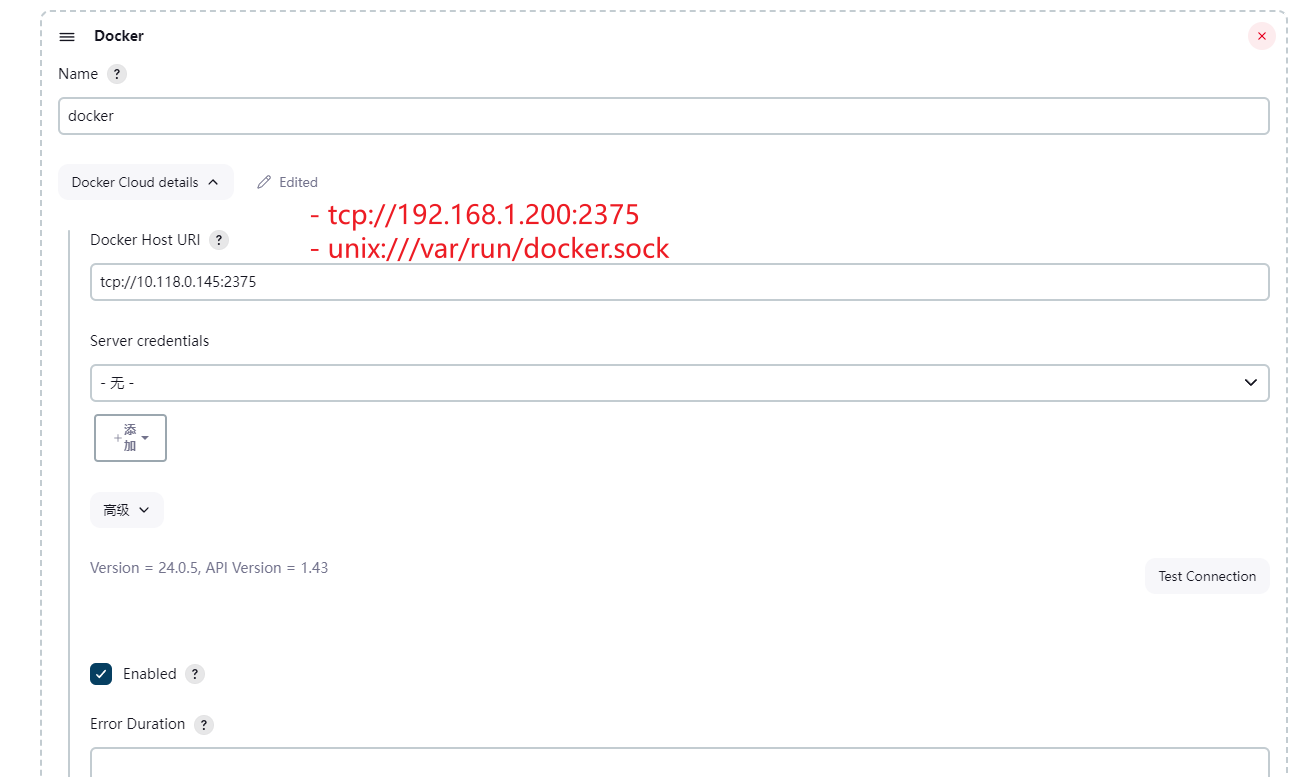Viewport: 1299px width, 777px height.
Task: Collapse the Docker Cloud details section
Action: (x=145, y=182)
